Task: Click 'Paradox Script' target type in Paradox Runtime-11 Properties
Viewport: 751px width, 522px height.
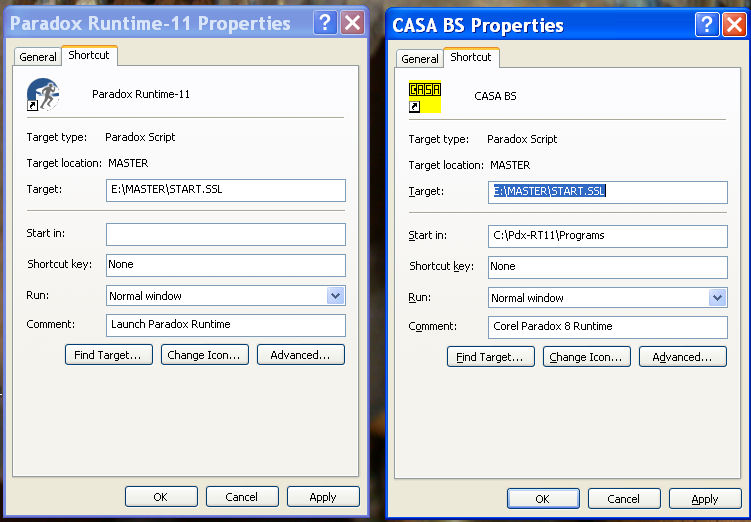Action: tap(140, 137)
